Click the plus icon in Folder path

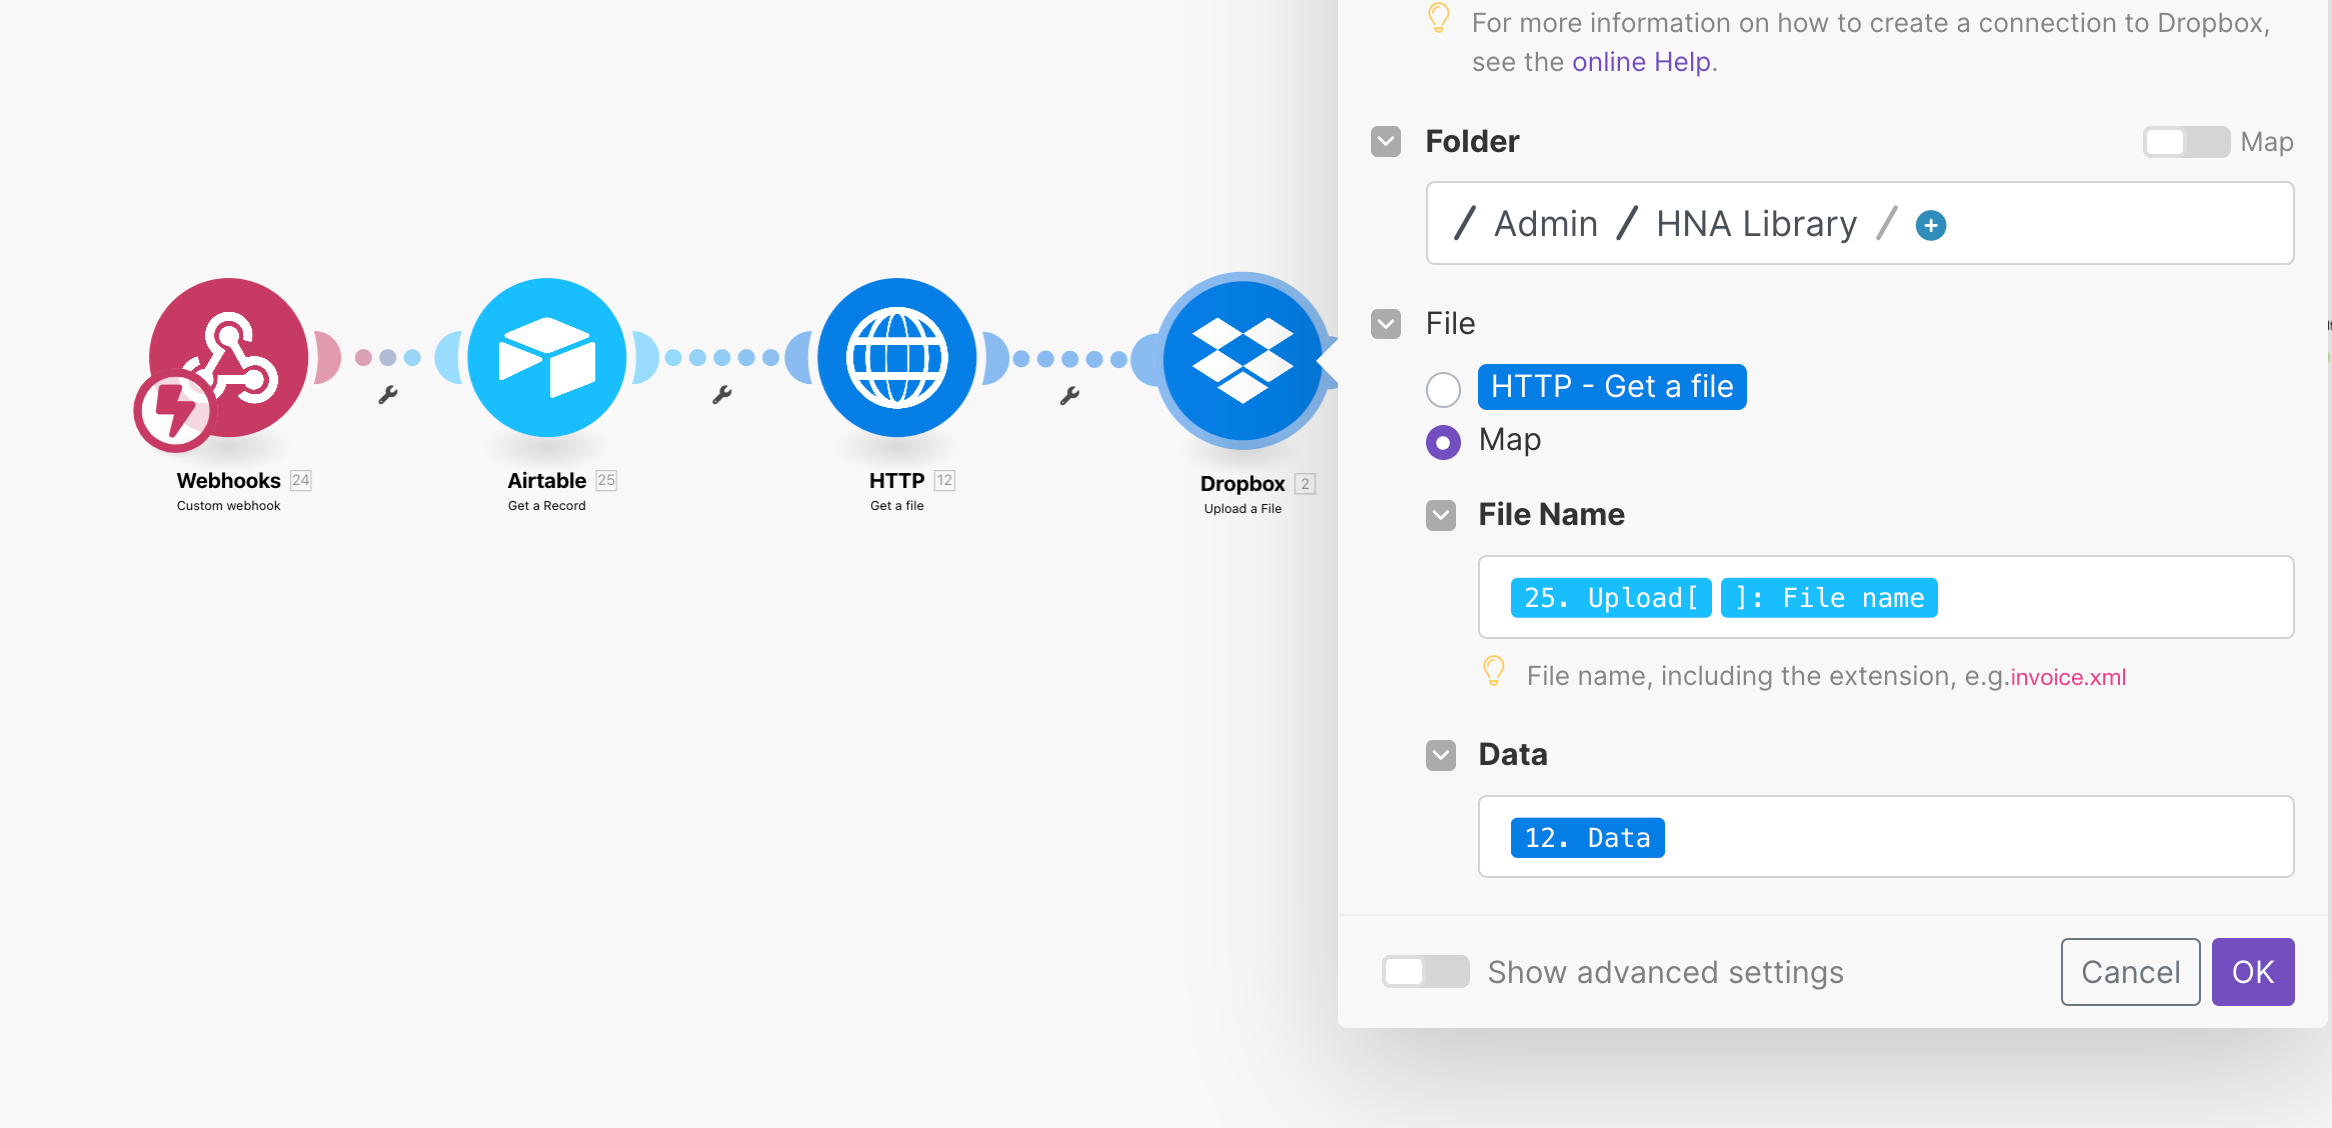[x=1931, y=225]
